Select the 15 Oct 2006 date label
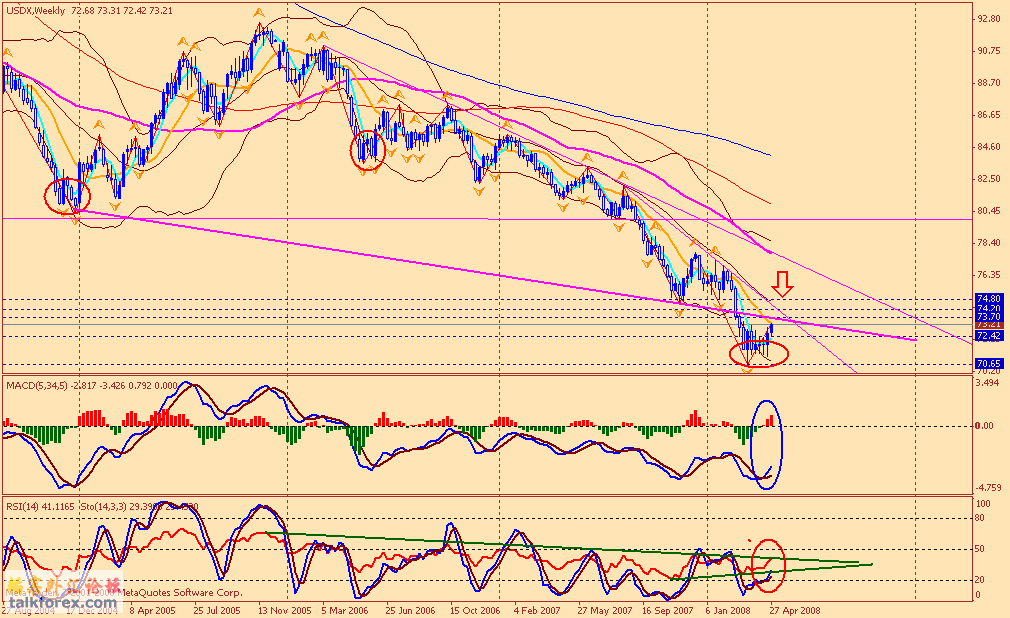The image size is (1010, 618). [x=475, y=610]
